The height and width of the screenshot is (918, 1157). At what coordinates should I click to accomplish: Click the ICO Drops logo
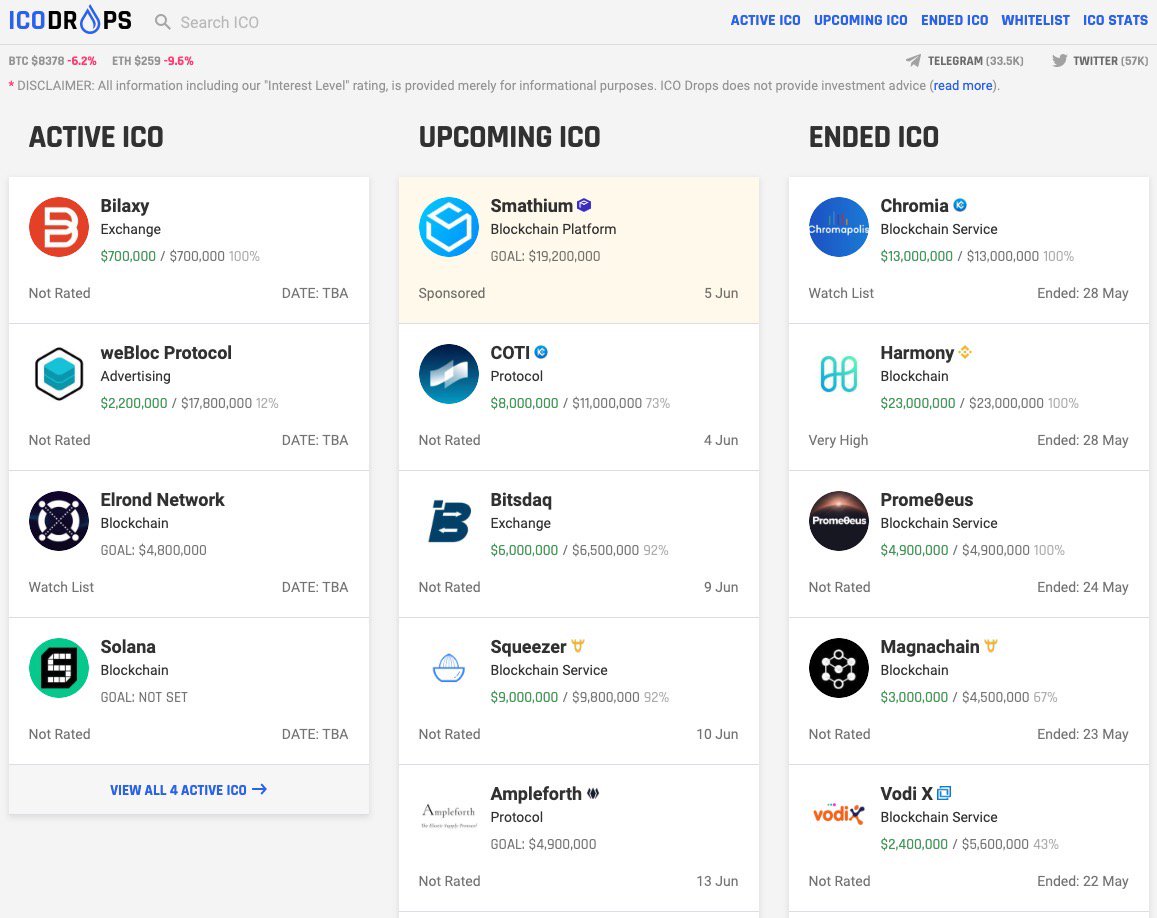click(x=70, y=20)
